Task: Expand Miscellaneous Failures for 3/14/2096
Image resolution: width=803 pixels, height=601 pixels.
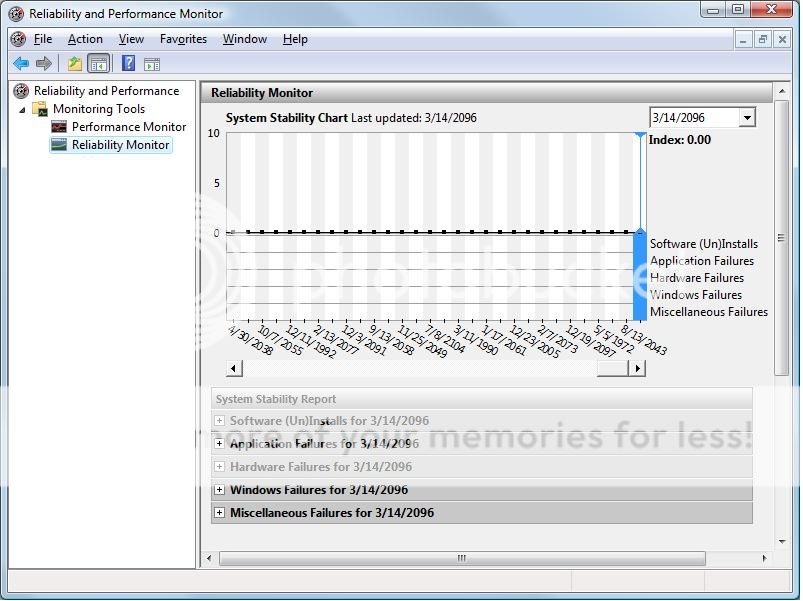Action: (x=220, y=513)
